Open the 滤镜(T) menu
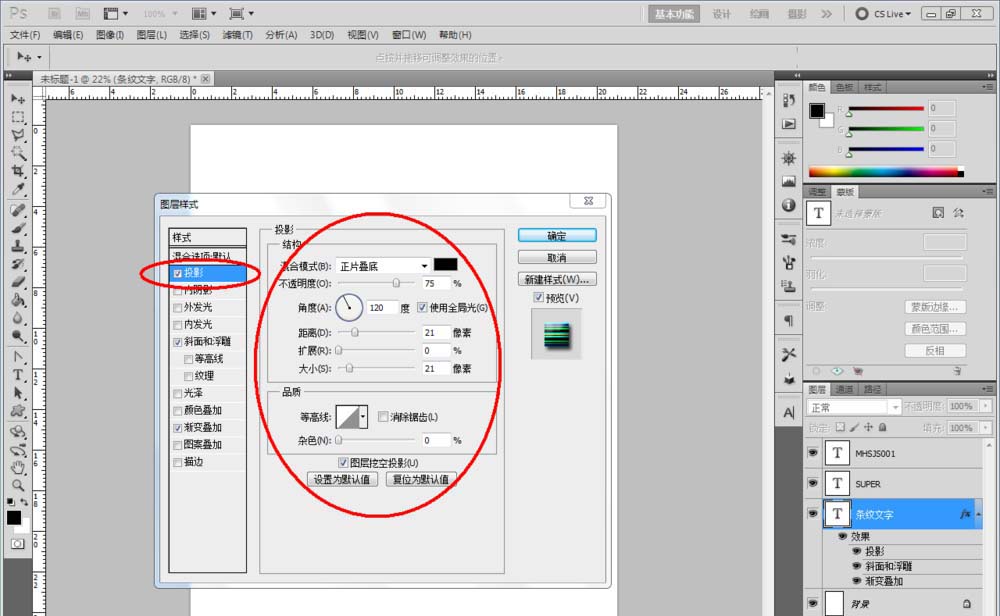 pyautogui.click(x=237, y=35)
